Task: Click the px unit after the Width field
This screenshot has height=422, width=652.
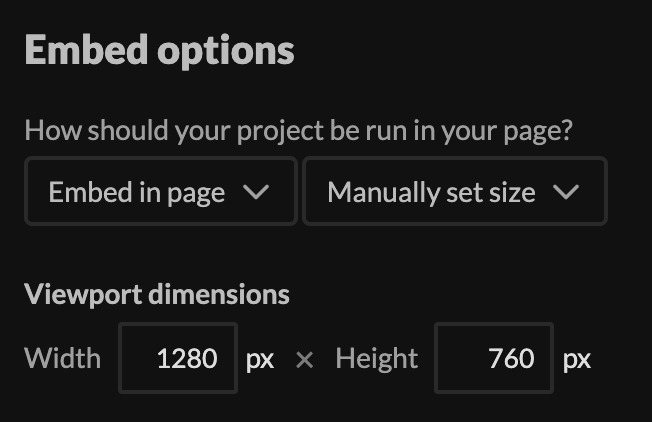Action: coord(260,359)
